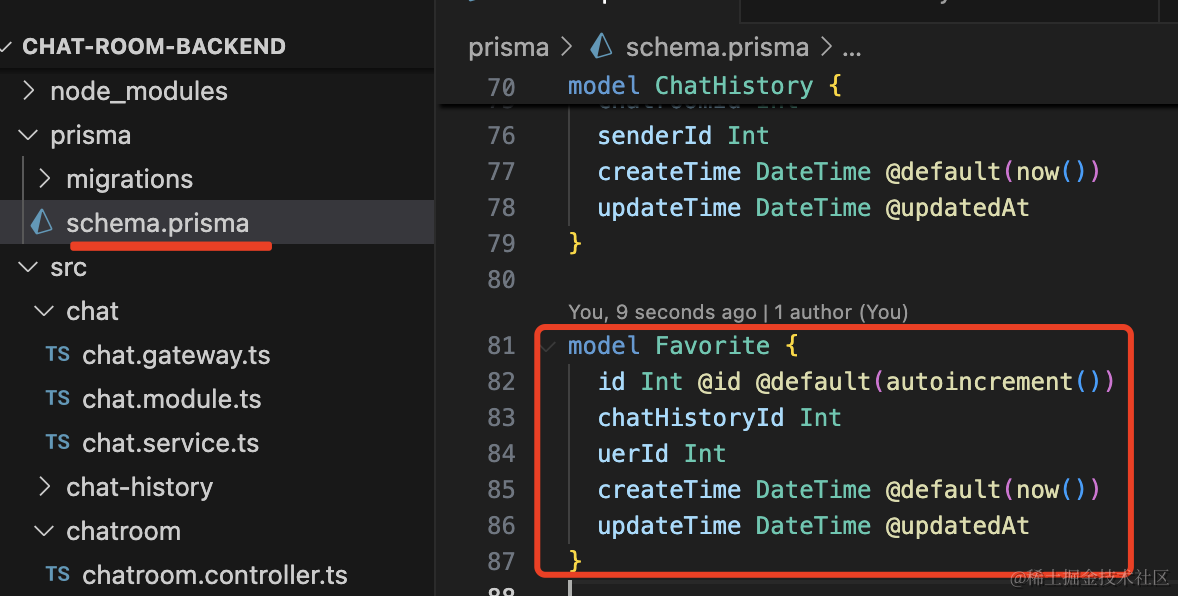The width and height of the screenshot is (1178, 596).
Task: Click the git blame annotation above line 81
Action: 737,313
